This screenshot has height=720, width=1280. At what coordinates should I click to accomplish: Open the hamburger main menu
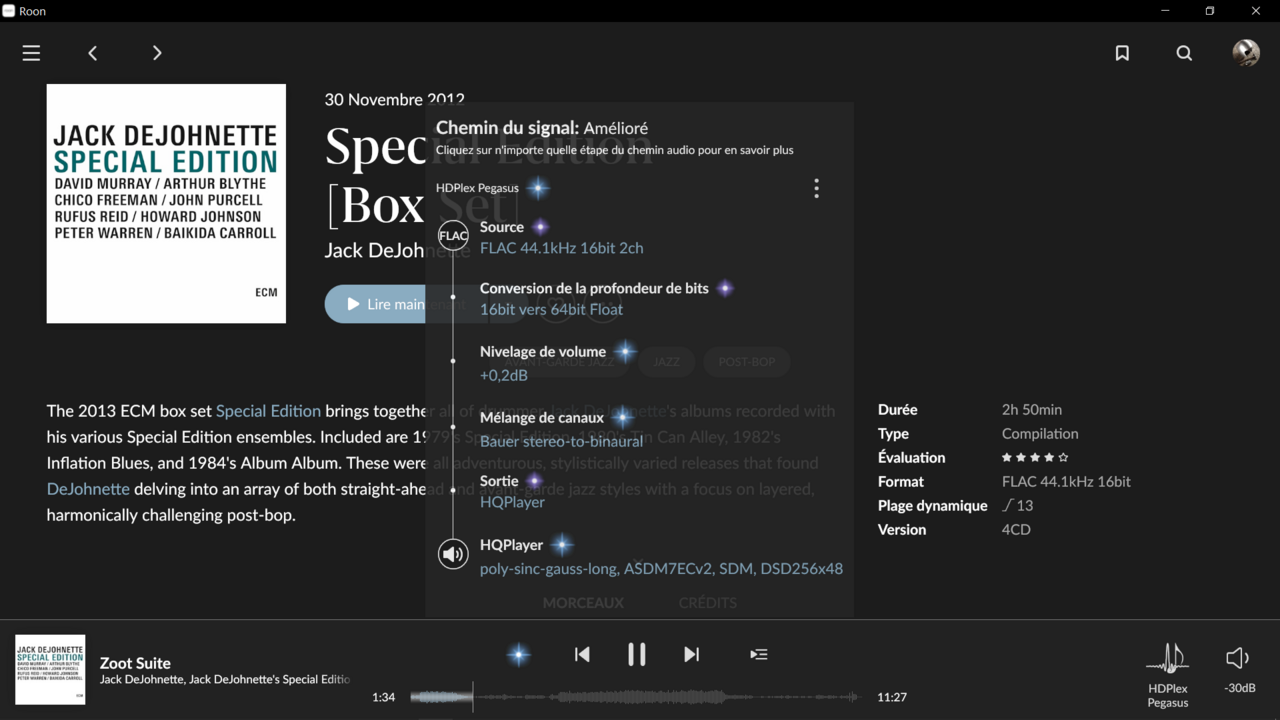click(x=32, y=53)
